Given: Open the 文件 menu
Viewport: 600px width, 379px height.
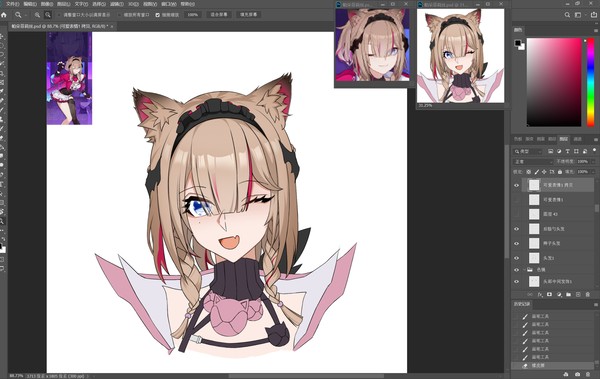Looking at the screenshot, I should click(13, 4).
